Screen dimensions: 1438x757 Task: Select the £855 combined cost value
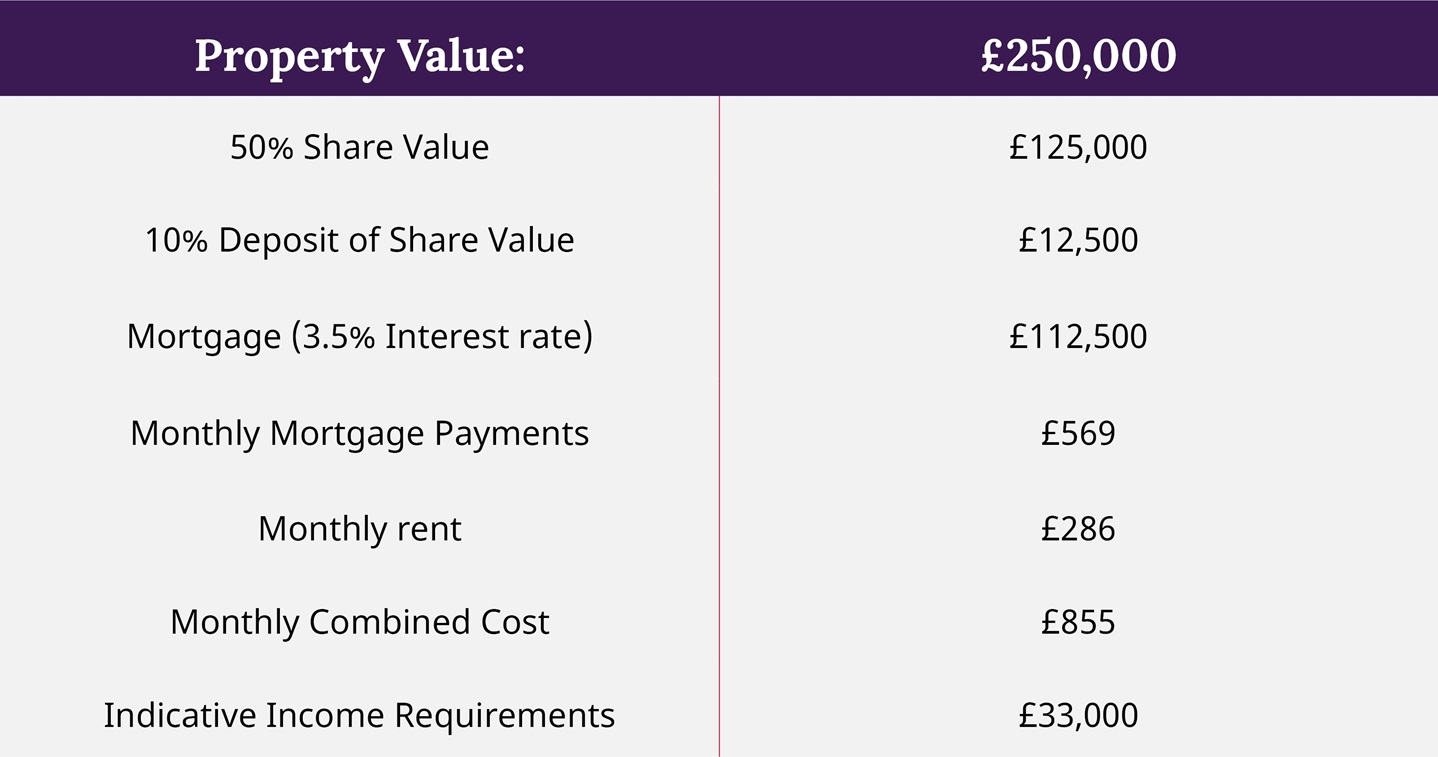(1078, 622)
